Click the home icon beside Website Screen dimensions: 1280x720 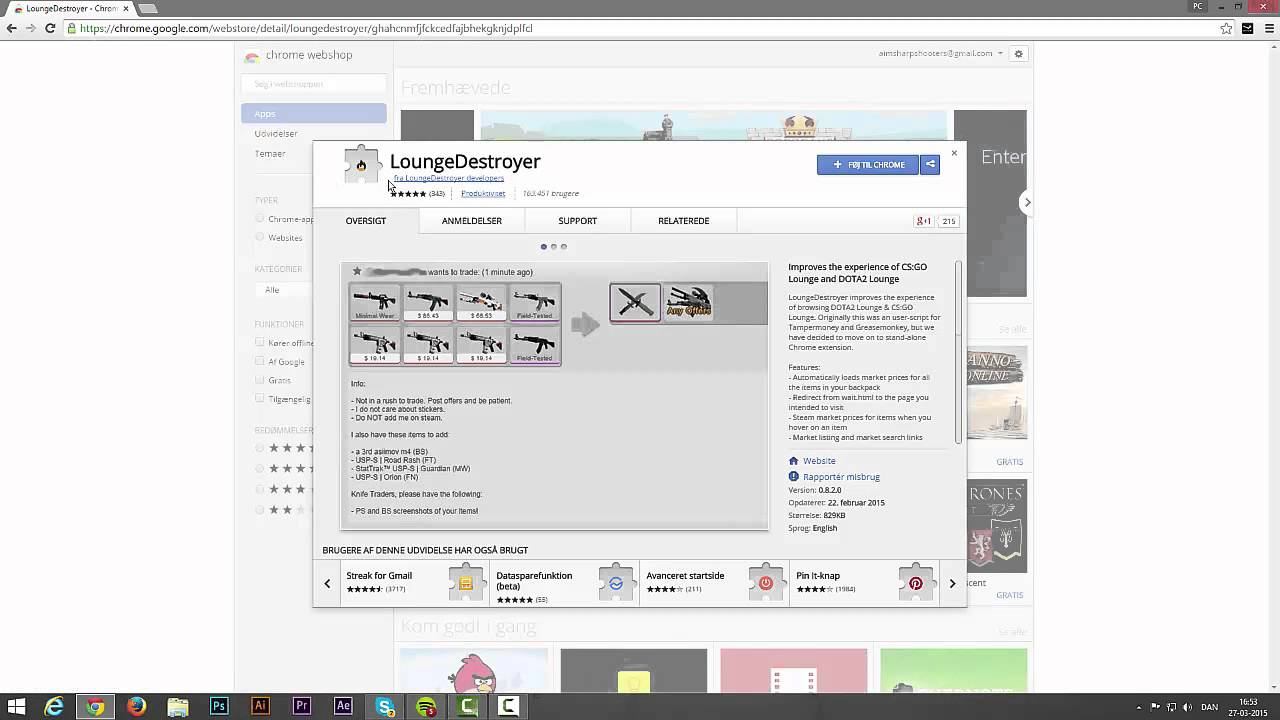coord(793,461)
